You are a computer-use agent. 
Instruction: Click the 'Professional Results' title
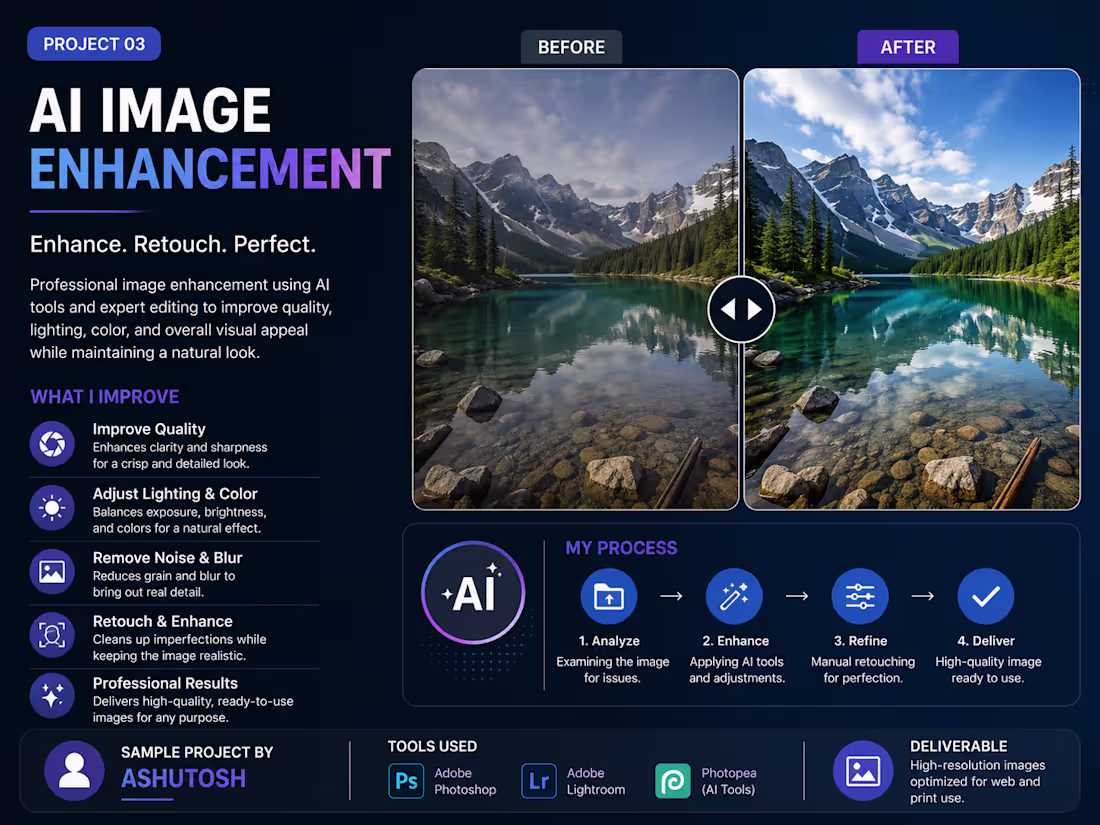165,683
